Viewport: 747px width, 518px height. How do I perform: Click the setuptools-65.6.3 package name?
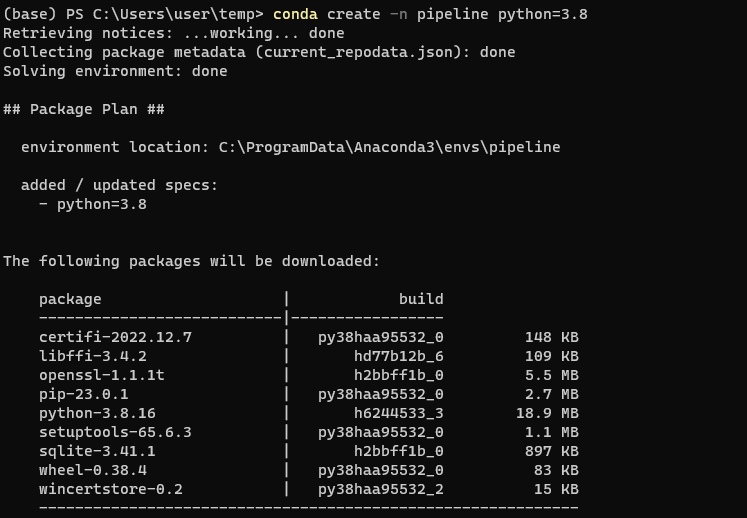coord(115,432)
